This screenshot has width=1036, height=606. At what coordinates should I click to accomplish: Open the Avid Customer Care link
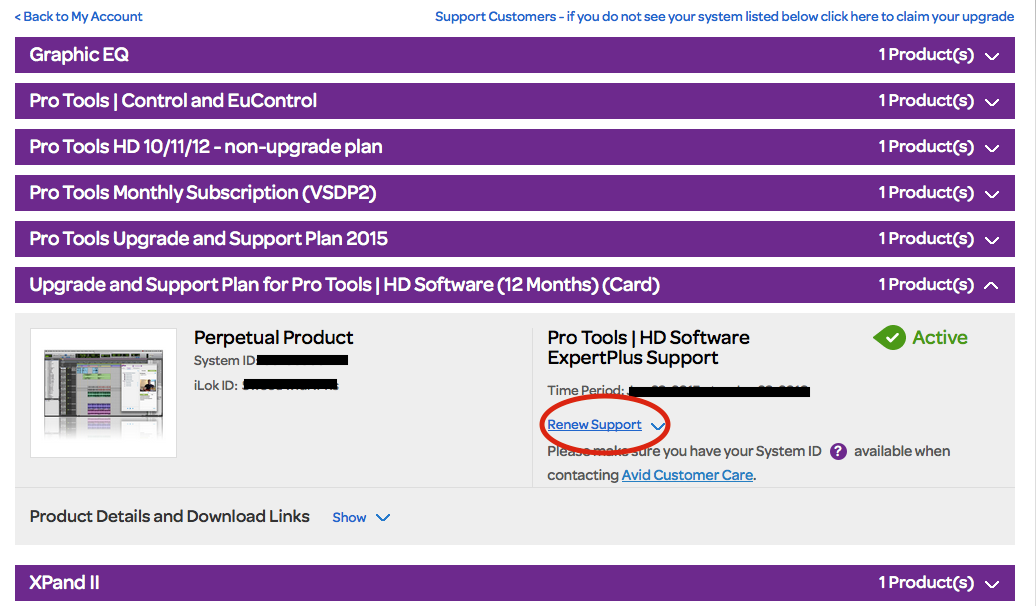[687, 475]
